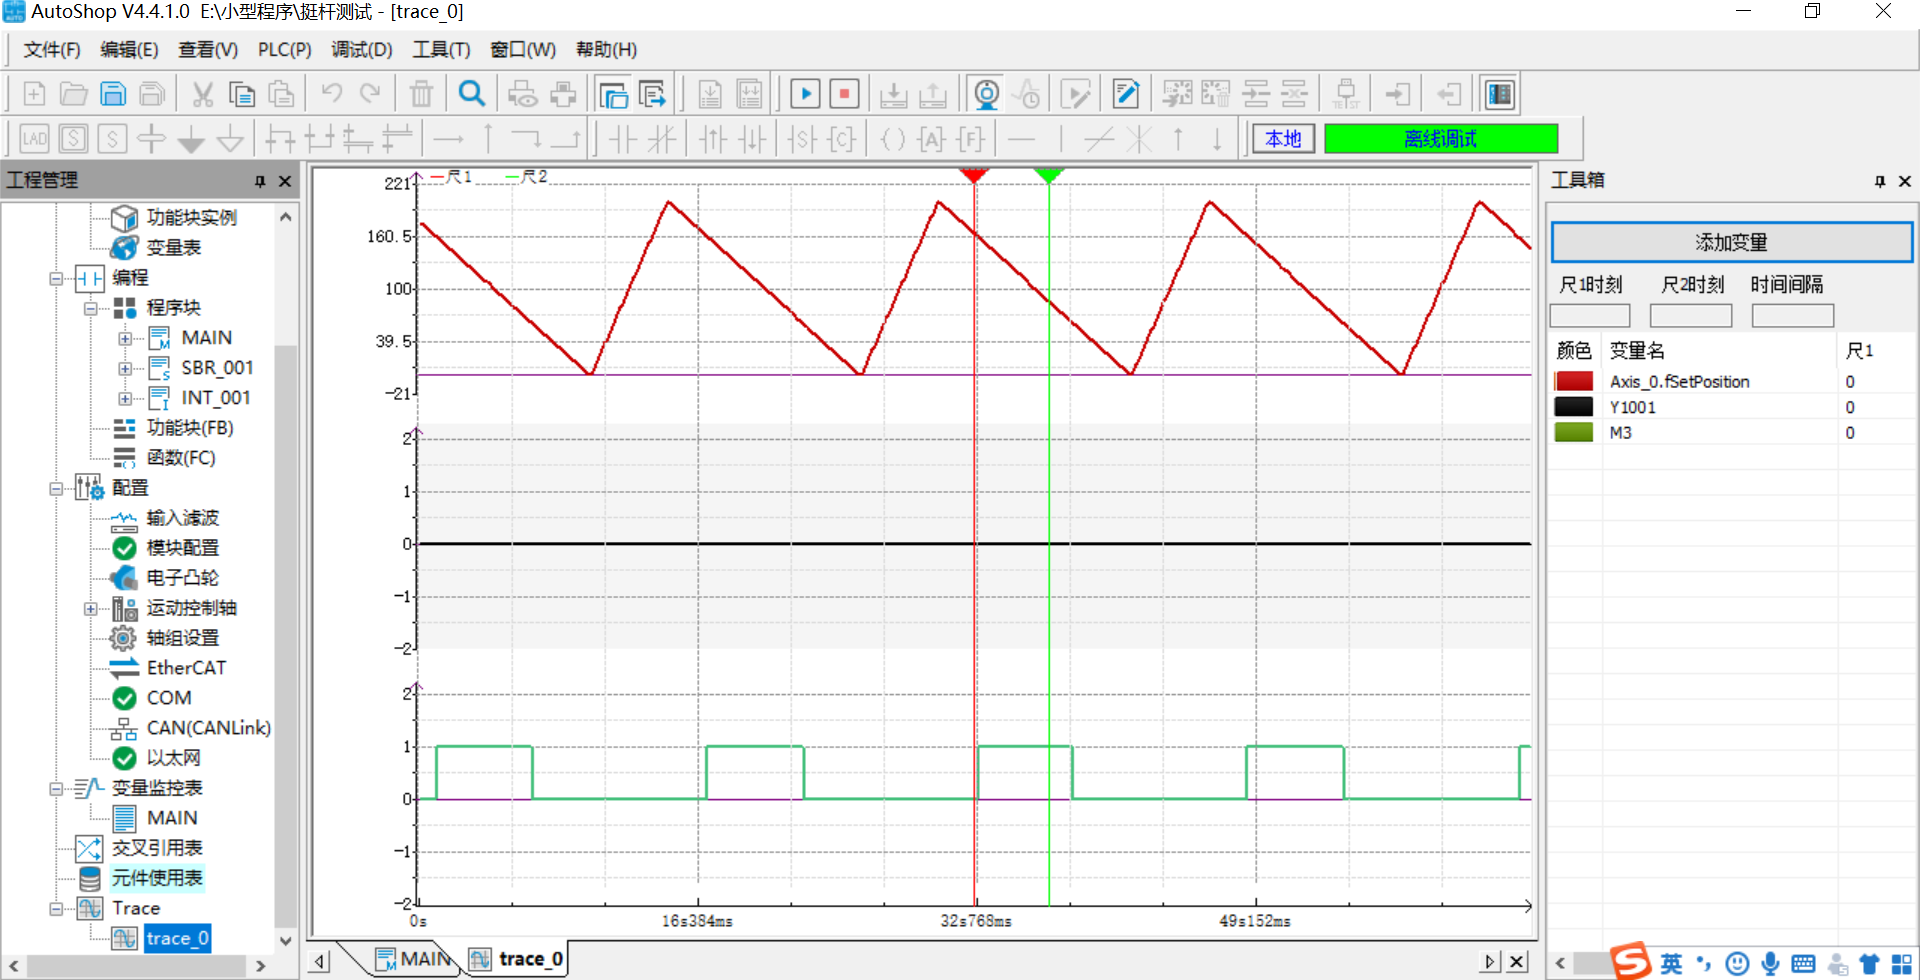Click the Paste clipboard icon
1920x980 pixels.
click(282, 94)
